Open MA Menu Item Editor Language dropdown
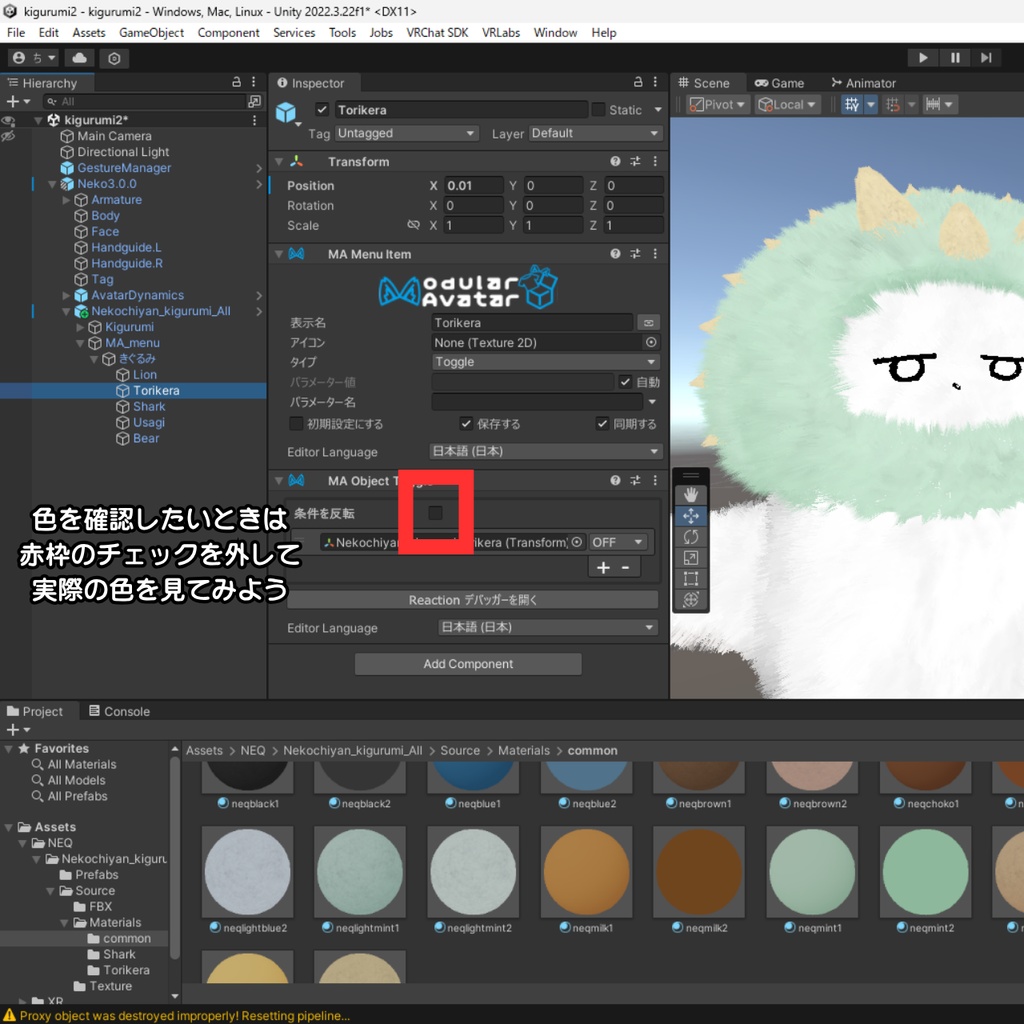 (x=546, y=451)
